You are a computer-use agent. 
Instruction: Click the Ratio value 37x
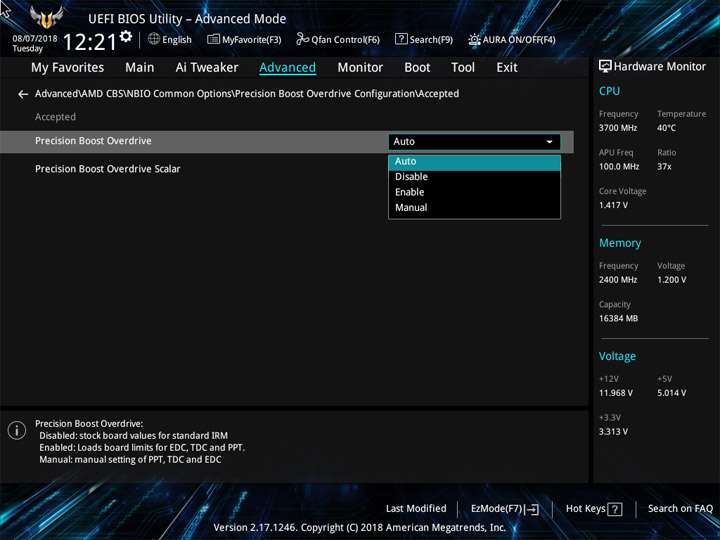[x=664, y=167]
